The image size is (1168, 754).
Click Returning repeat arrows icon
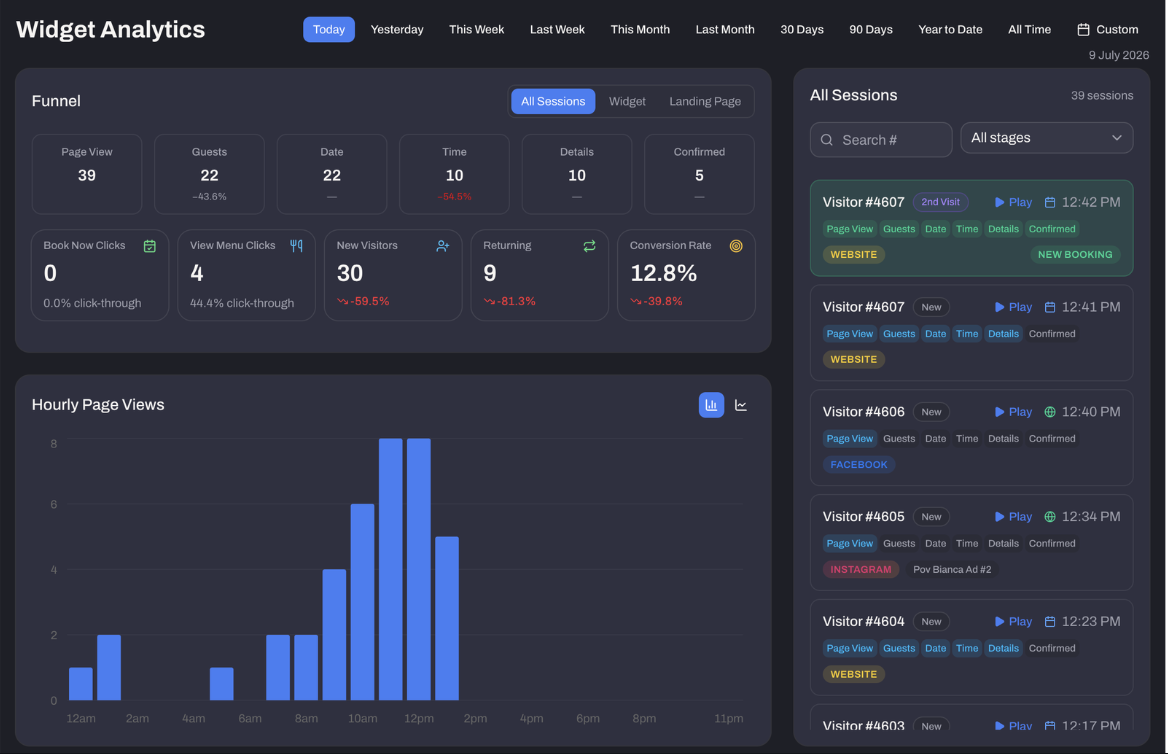coord(589,246)
